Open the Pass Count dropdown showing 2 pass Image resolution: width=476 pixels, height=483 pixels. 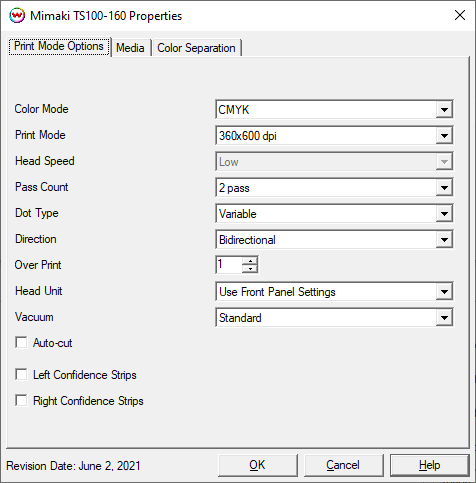pos(334,188)
